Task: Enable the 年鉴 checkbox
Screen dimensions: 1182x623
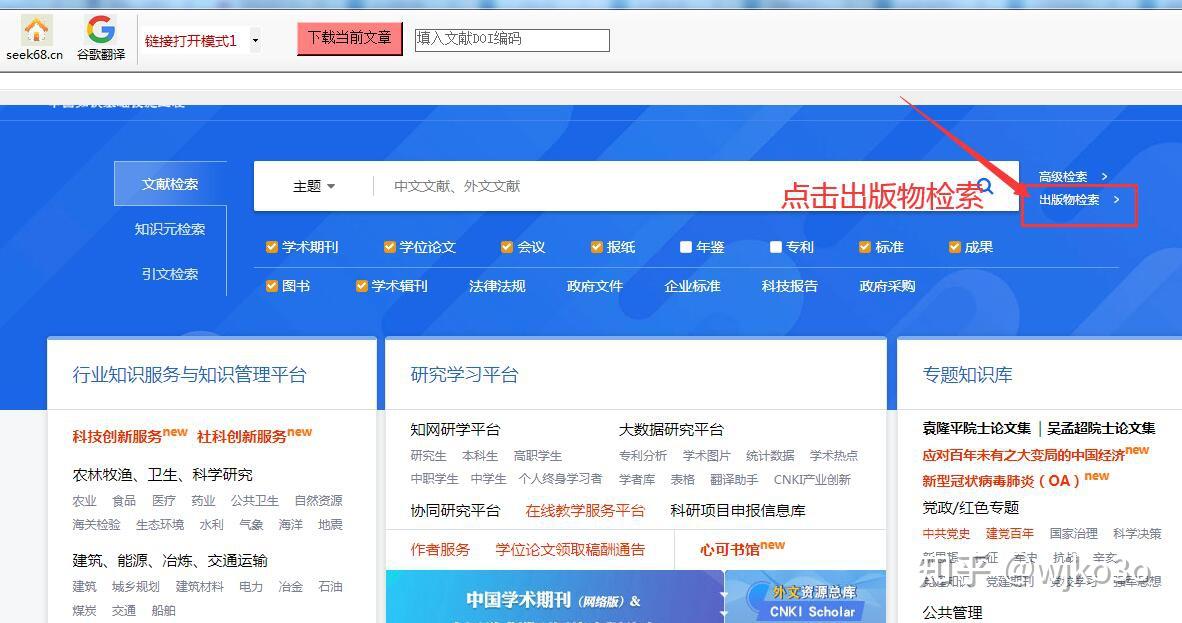Action: [x=685, y=247]
